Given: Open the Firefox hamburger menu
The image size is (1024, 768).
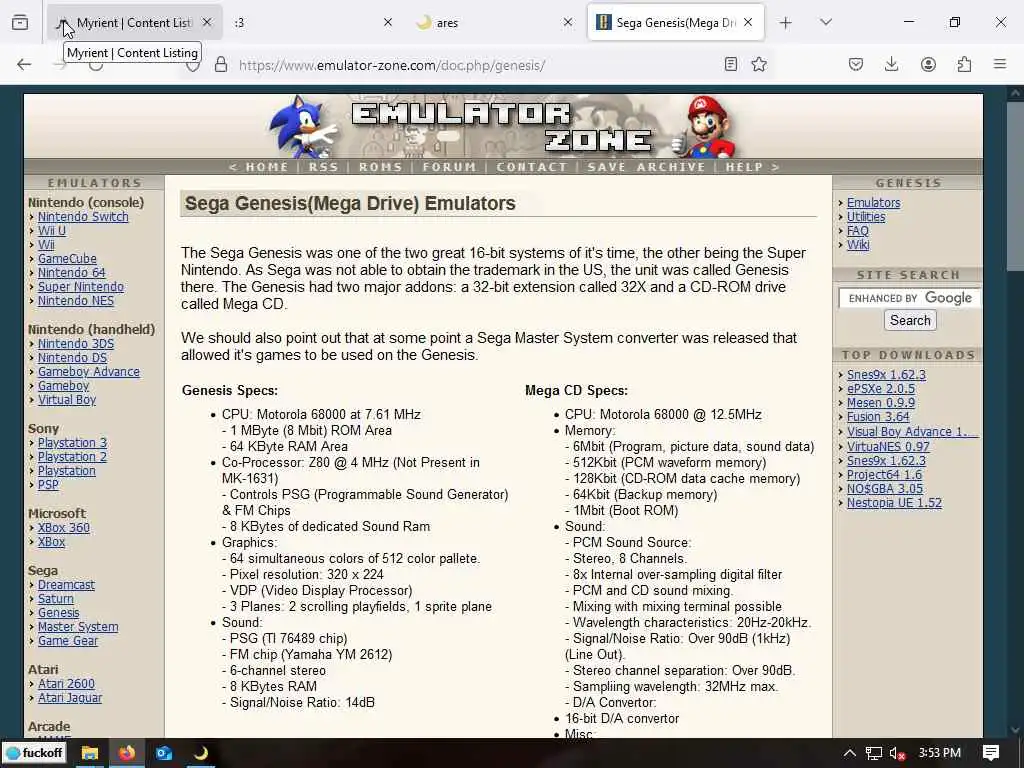Looking at the screenshot, I should pyautogui.click(x=1000, y=64).
